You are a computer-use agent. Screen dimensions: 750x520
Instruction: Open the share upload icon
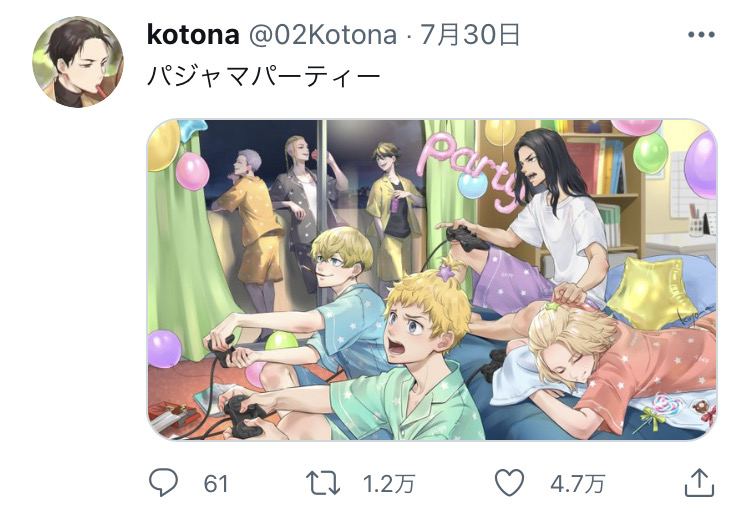[699, 483]
